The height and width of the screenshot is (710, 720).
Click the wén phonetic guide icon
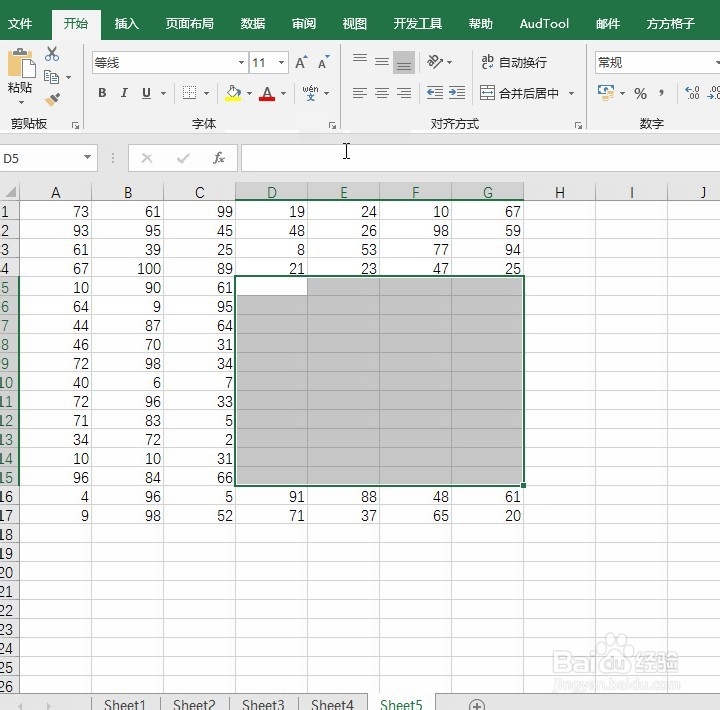[310, 93]
